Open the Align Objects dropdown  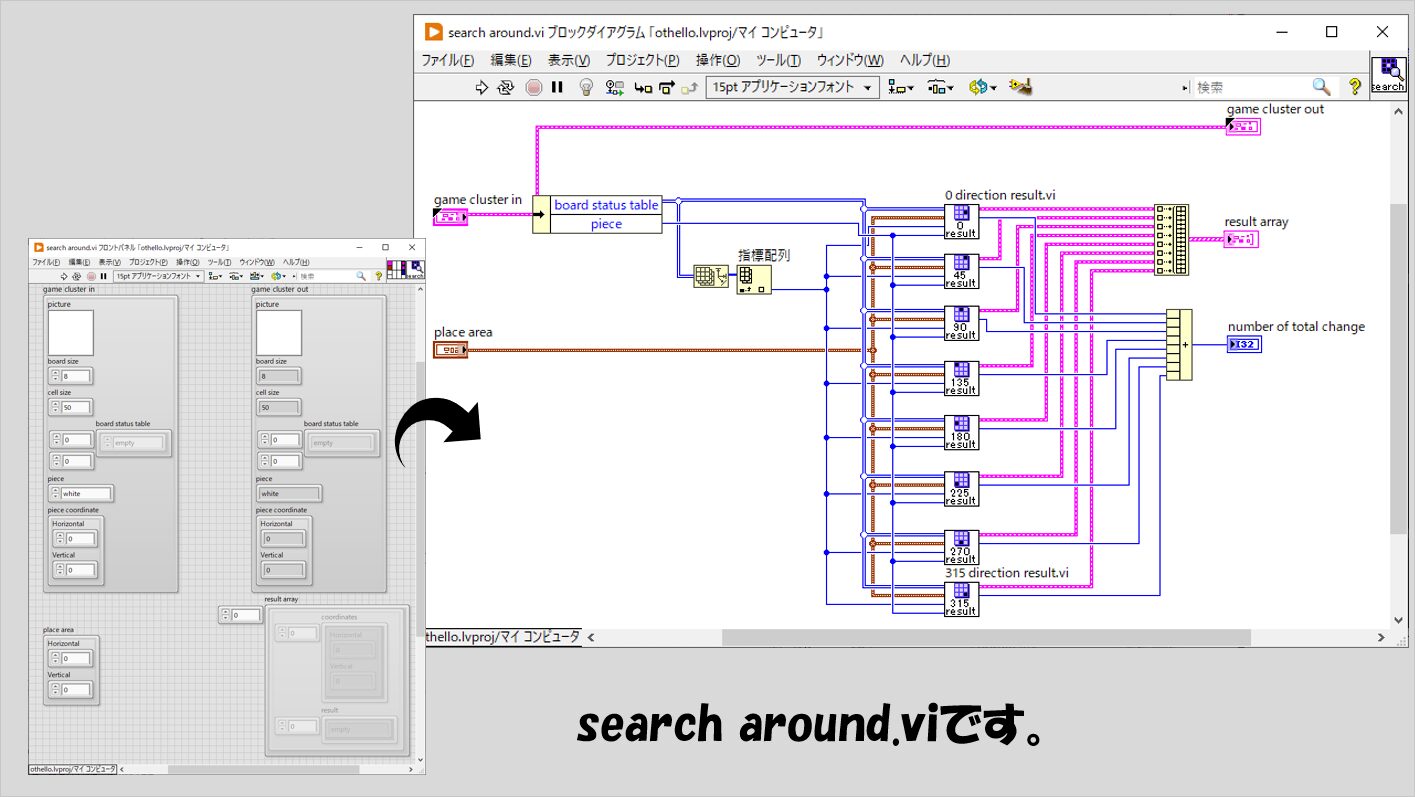click(901, 87)
